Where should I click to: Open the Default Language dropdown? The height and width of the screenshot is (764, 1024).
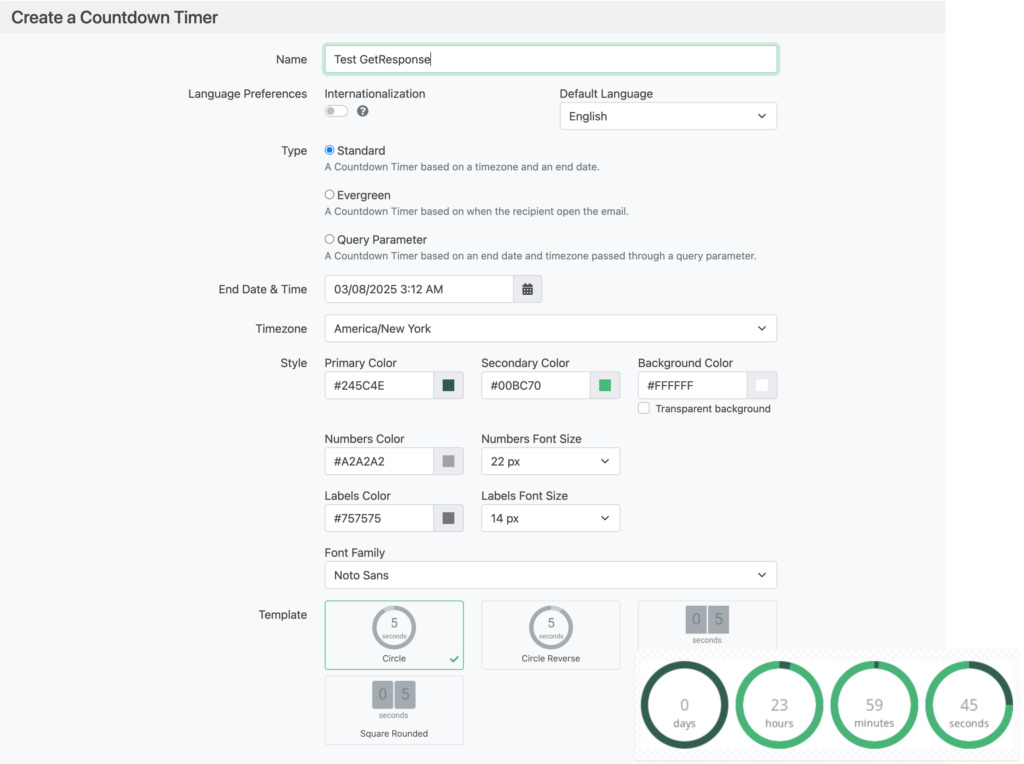pyautogui.click(x=667, y=116)
